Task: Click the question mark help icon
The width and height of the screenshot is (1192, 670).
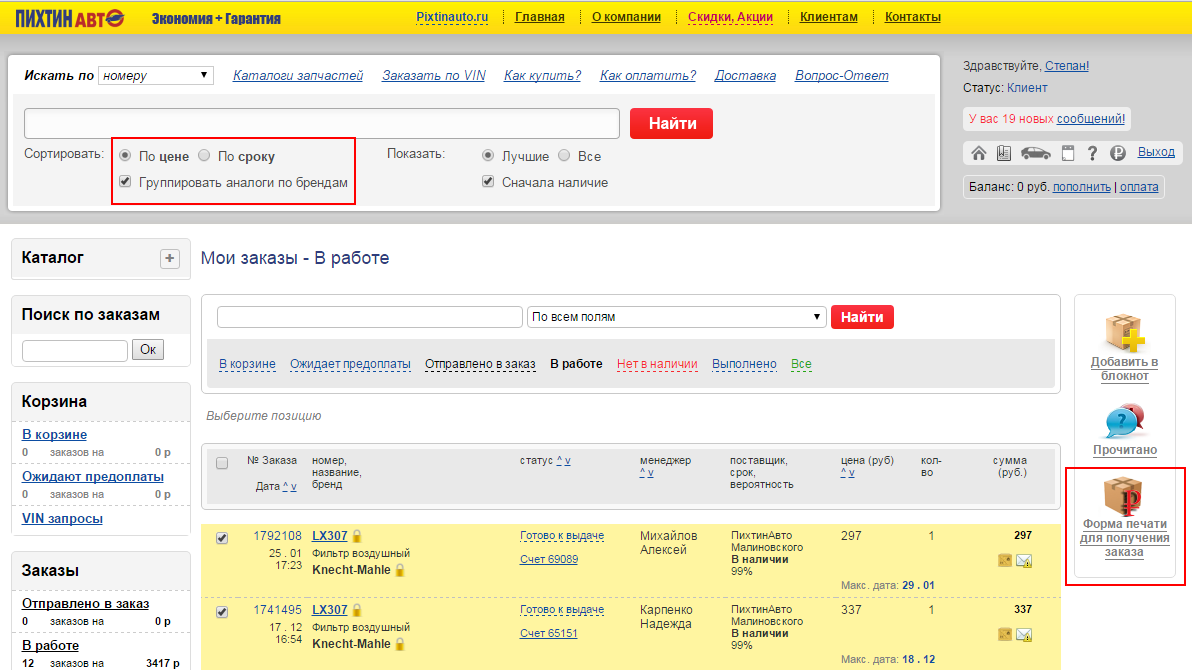Action: [x=1092, y=153]
